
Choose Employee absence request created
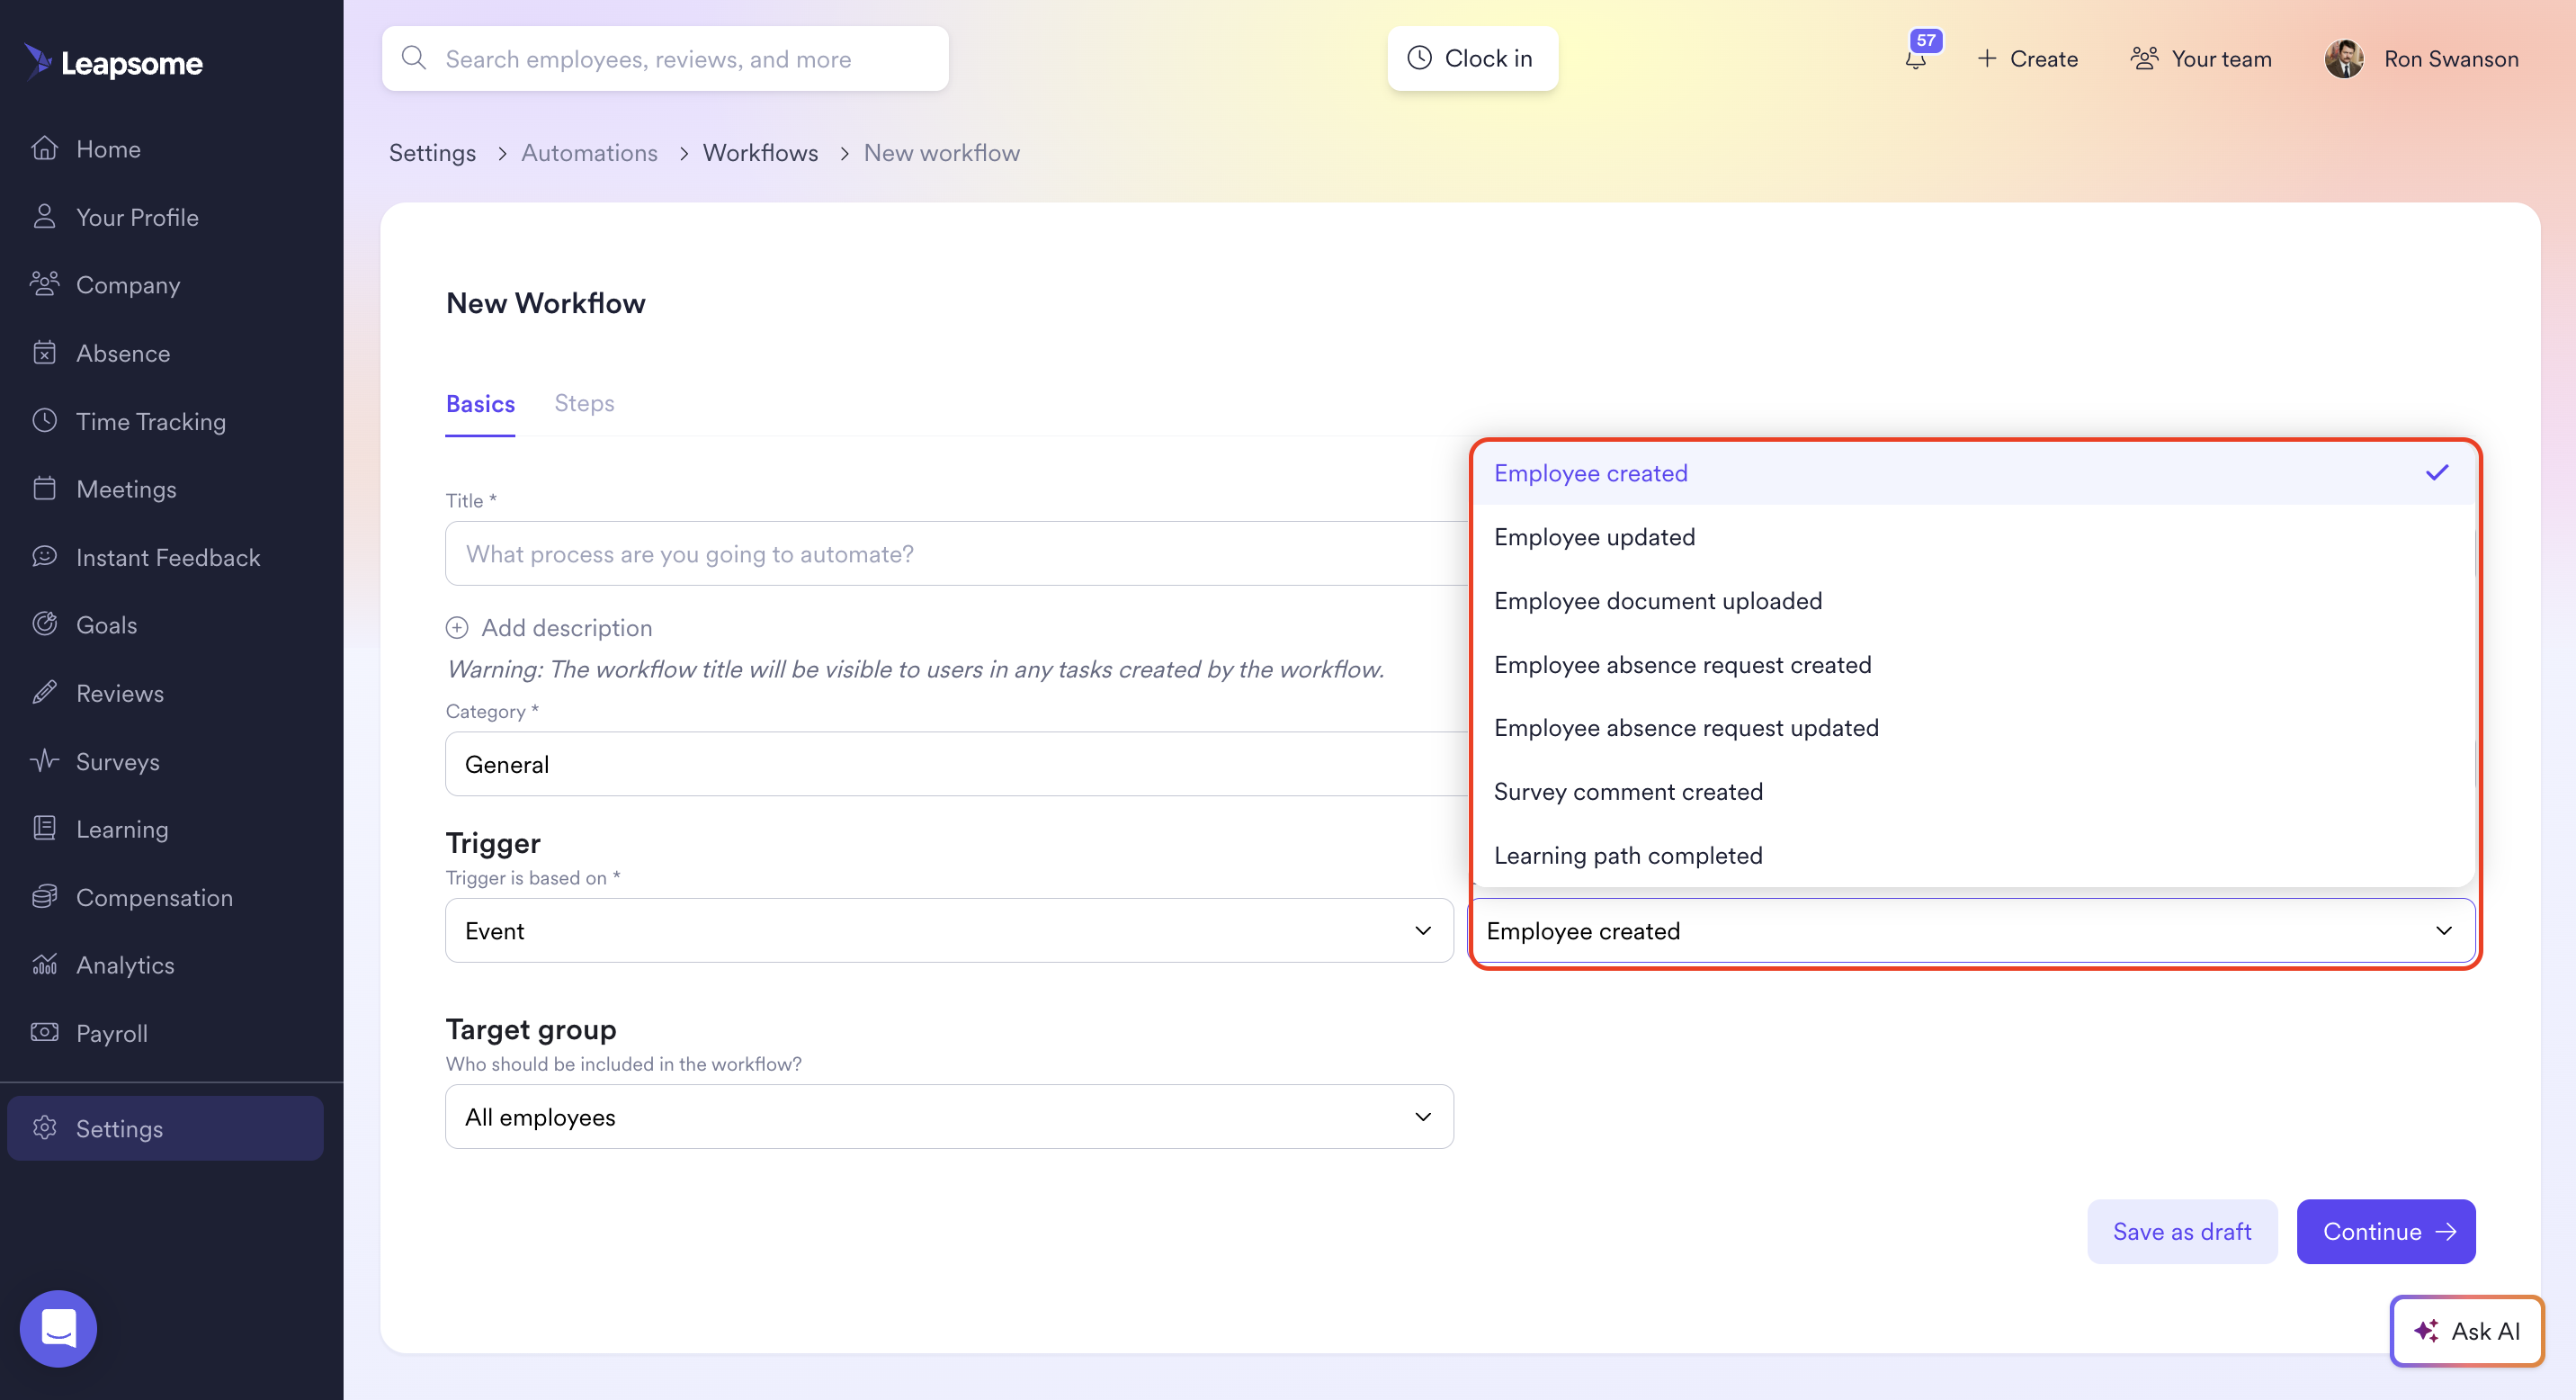point(1974,665)
